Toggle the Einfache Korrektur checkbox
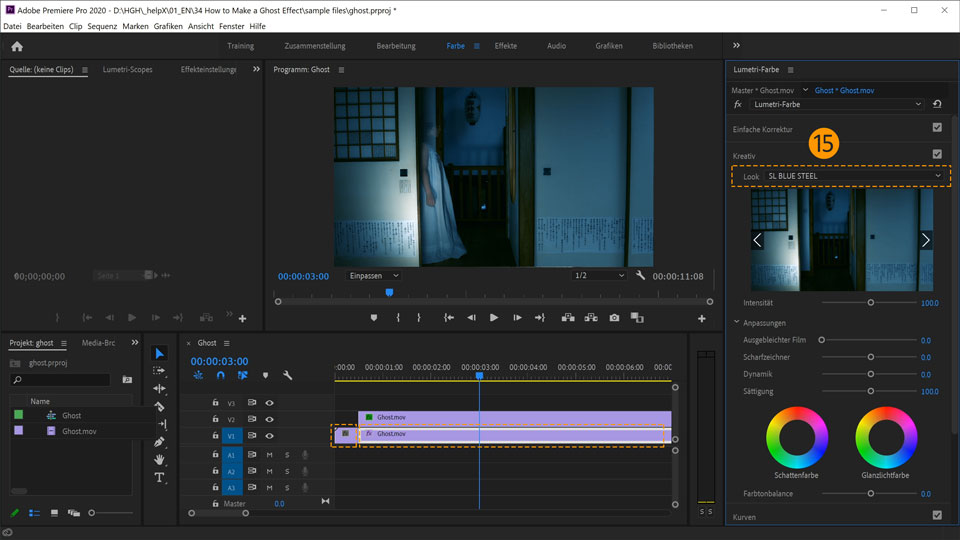This screenshot has width=960, height=540. 937,128
